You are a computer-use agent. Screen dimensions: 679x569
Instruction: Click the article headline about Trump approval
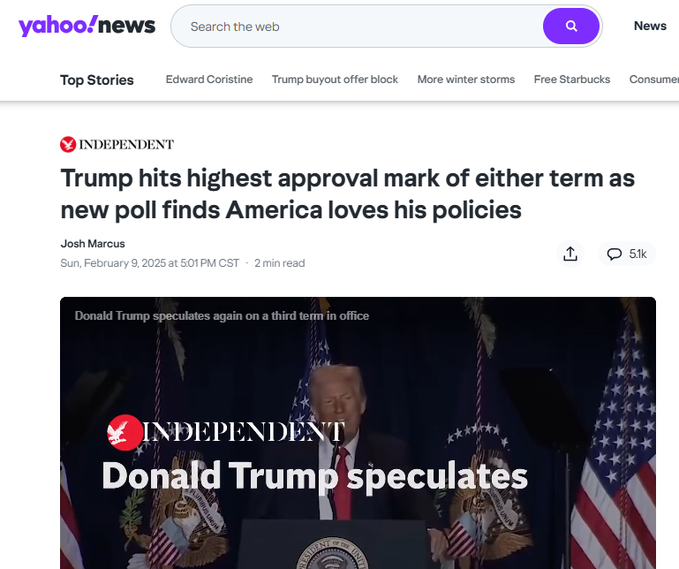click(x=348, y=194)
